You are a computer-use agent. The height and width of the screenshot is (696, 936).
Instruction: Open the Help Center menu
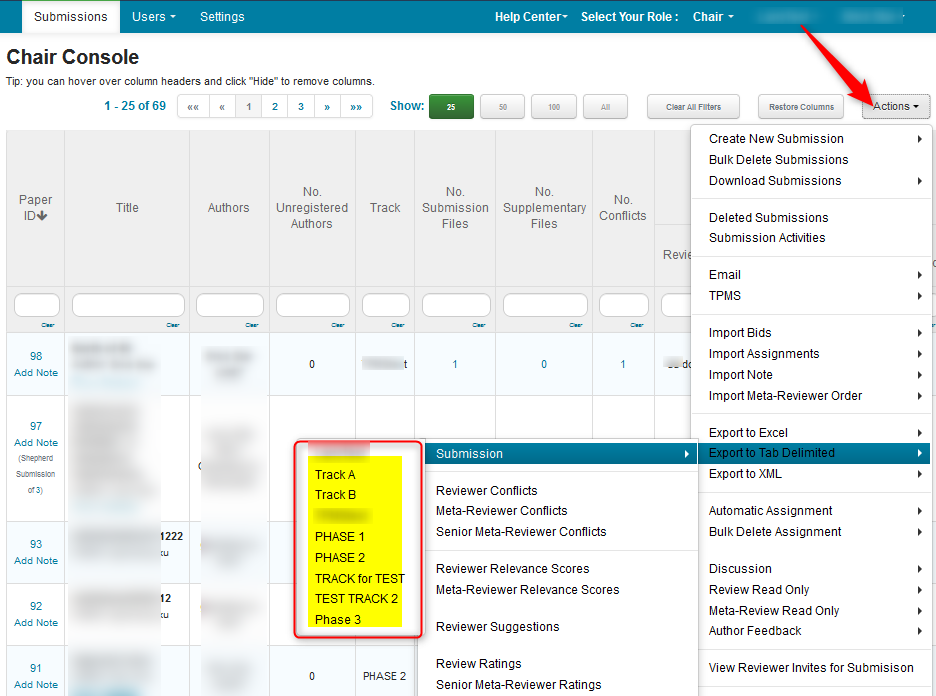coord(531,17)
